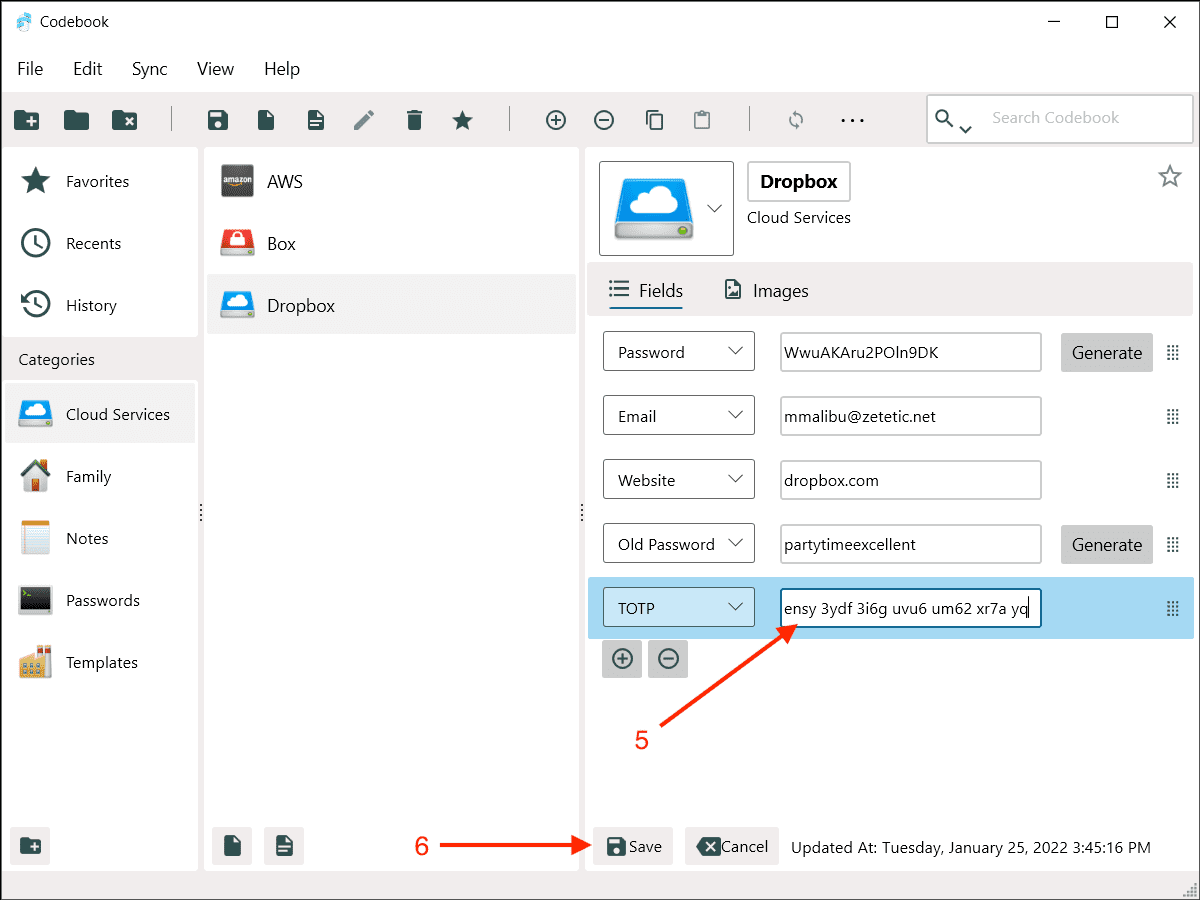The width and height of the screenshot is (1200, 900).
Task: Click the add category folder icon in toolbar
Action: point(27,120)
